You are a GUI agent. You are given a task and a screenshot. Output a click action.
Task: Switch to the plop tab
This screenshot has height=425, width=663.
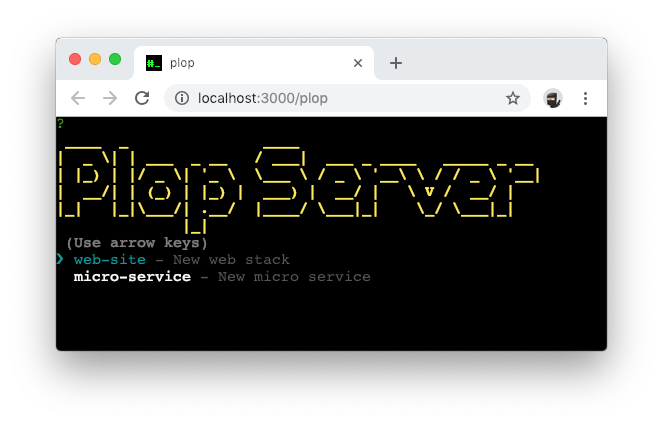point(250,63)
